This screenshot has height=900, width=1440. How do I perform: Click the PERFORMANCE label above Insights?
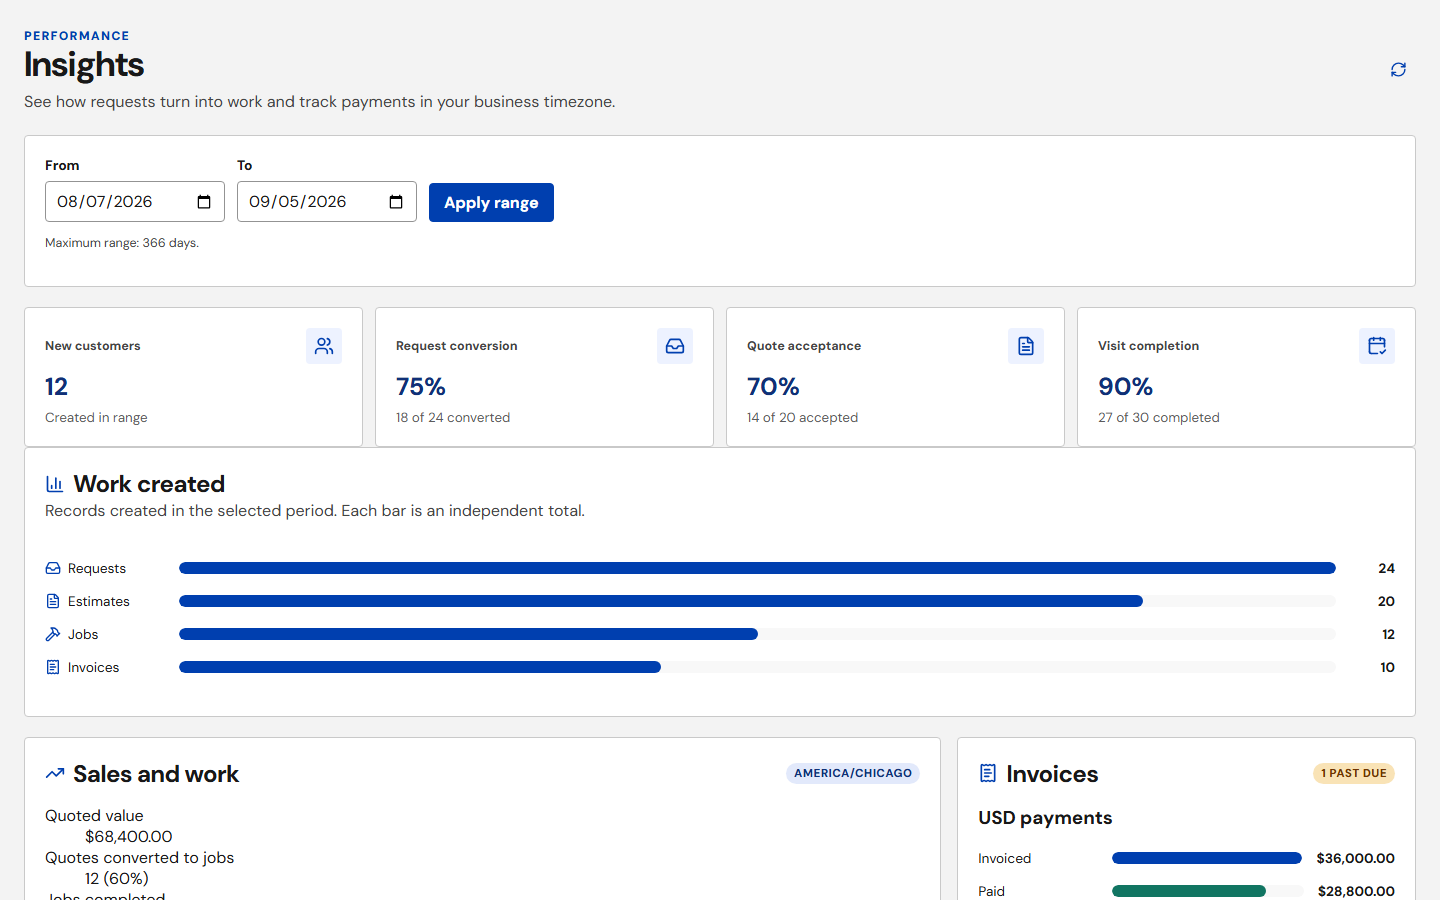pos(77,36)
